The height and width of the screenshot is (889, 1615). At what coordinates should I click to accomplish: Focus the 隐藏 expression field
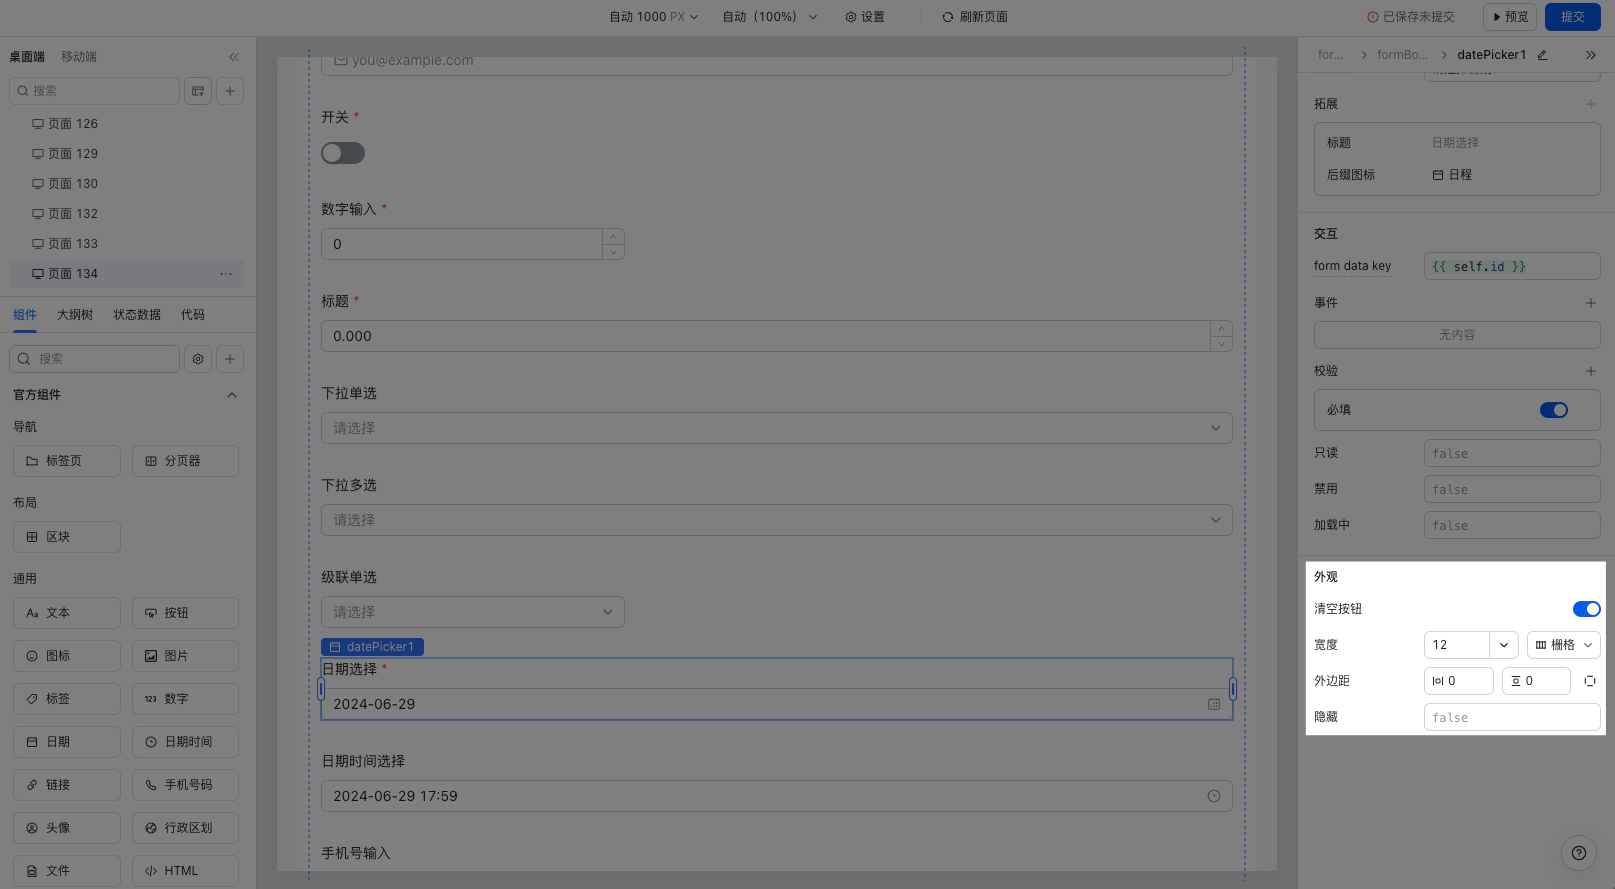[1512, 717]
